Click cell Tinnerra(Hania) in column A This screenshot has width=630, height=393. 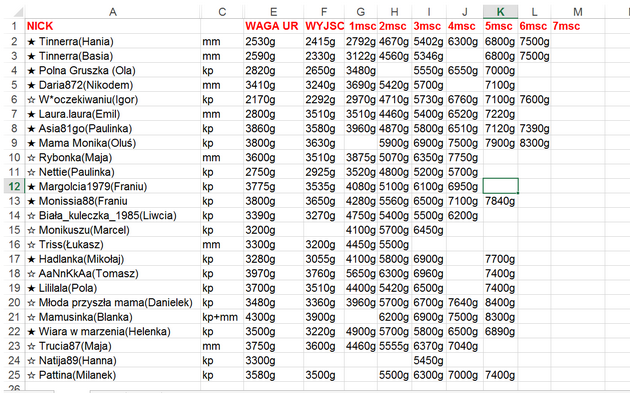113,41
